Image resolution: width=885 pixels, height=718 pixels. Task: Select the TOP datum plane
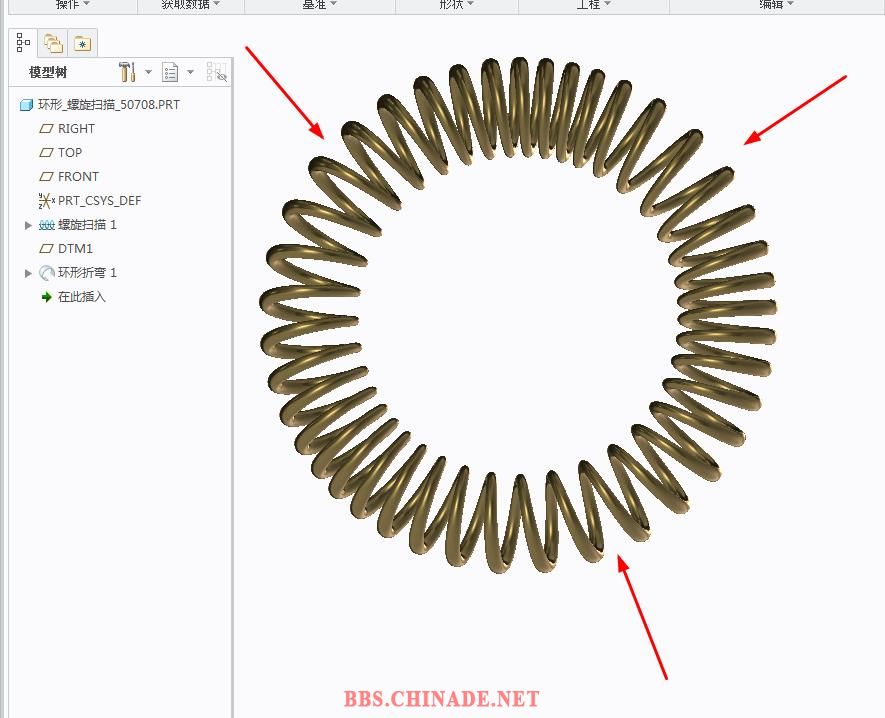[70, 152]
